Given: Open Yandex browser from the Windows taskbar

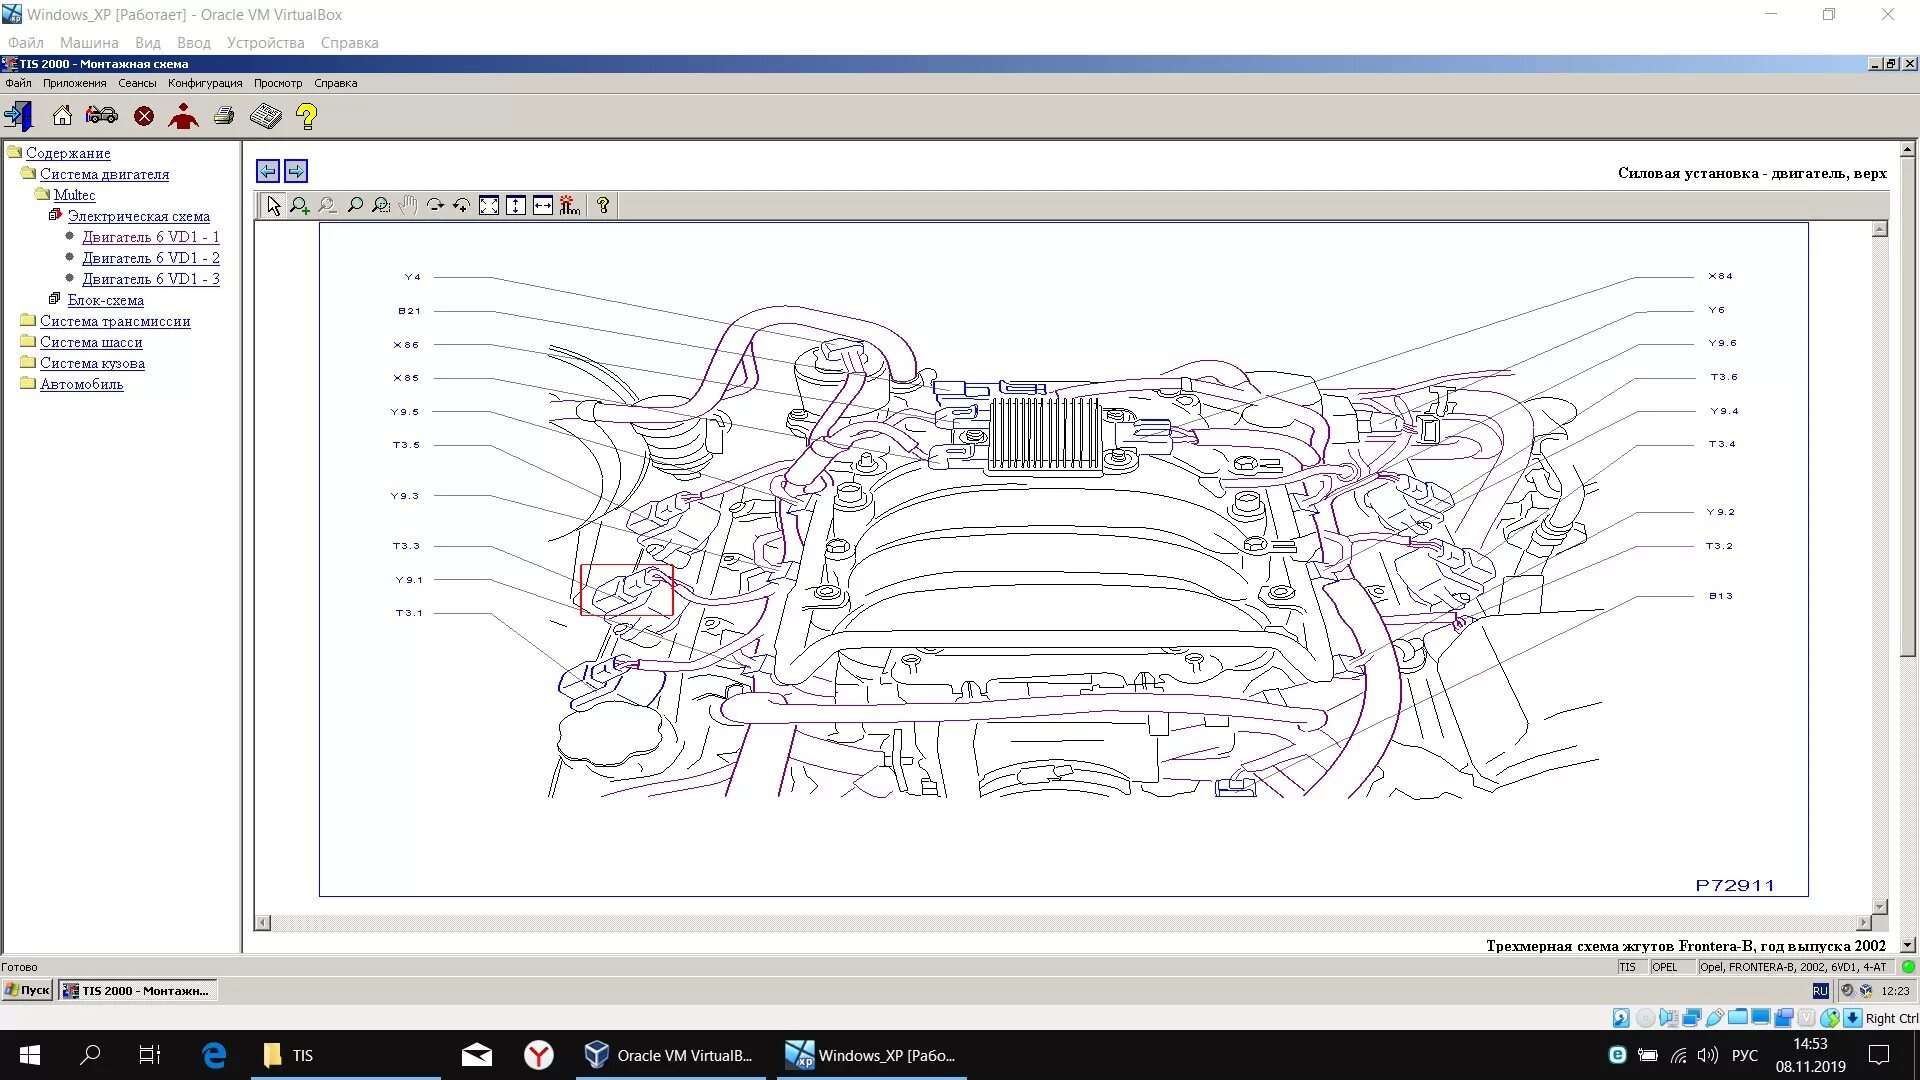Looking at the screenshot, I should [538, 1055].
